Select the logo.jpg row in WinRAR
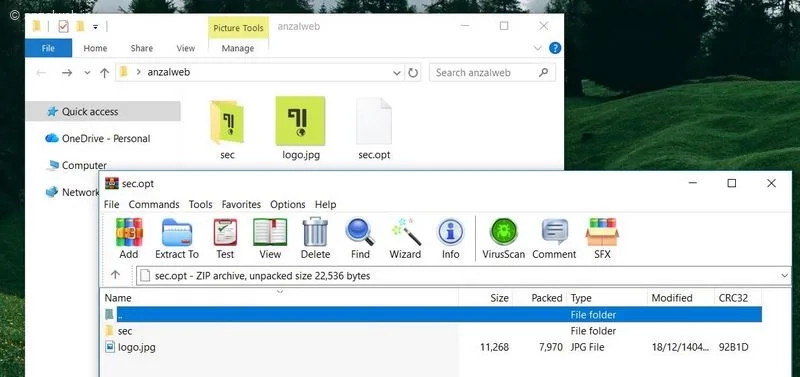800x377 pixels. pyautogui.click(x=432, y=347)
